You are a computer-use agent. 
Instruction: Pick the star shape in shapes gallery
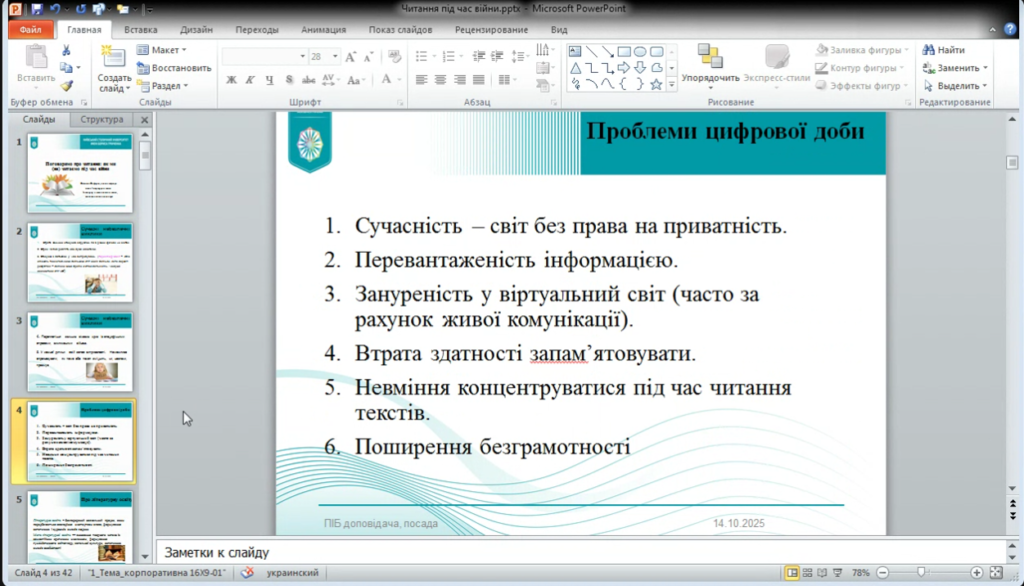[x=657, y=85]
